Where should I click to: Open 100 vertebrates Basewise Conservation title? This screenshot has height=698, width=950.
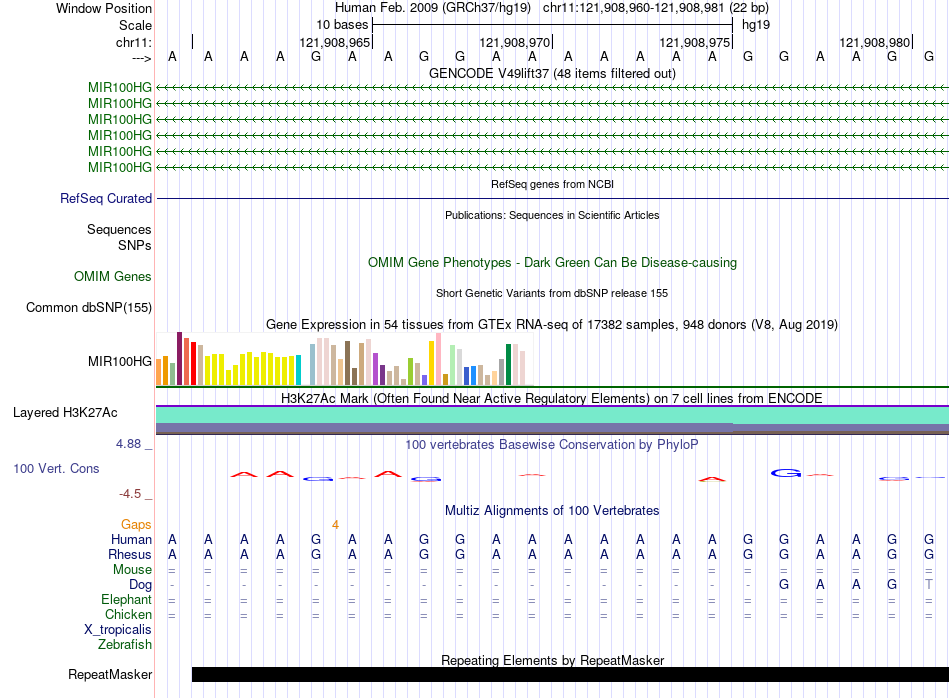[552, 444]
